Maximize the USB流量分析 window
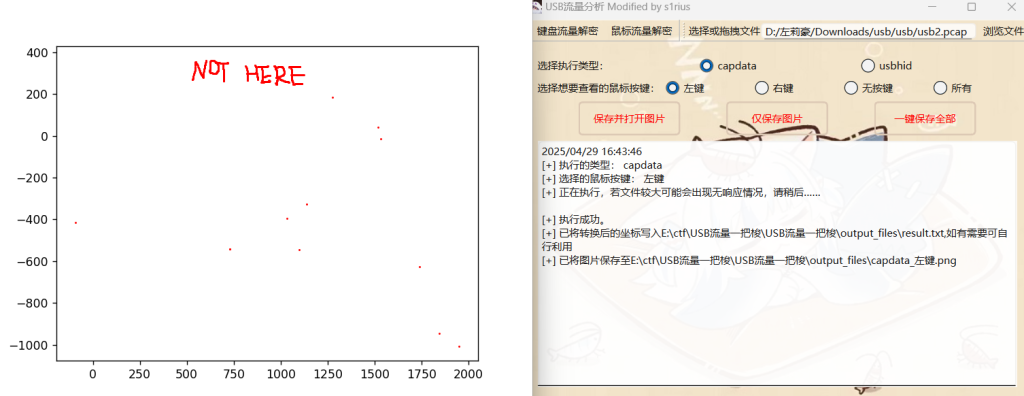Image resolution: width=1024 pixels, height=396 pixels. (971, 7)
